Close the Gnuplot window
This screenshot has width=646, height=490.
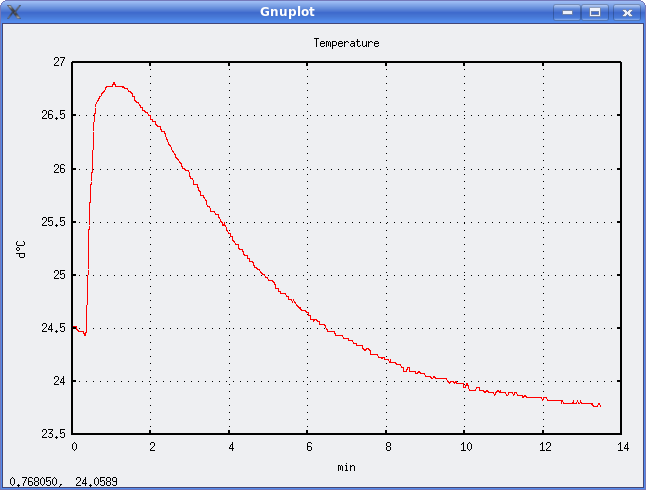tap(627, 12)
